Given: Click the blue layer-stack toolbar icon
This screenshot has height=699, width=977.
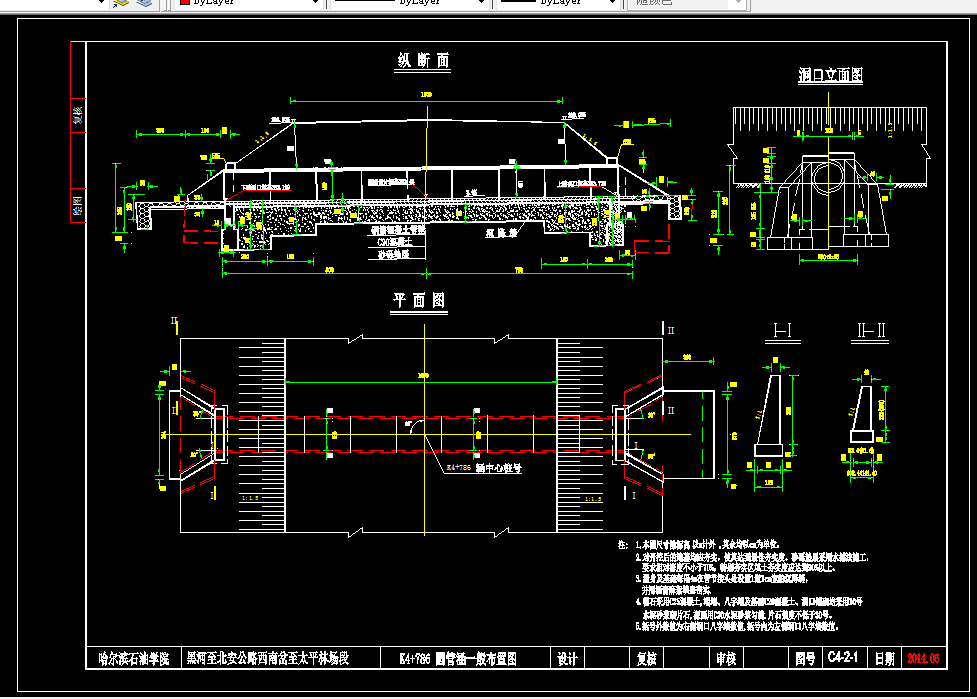Looking at the screenshot, I should click(145, 2).
